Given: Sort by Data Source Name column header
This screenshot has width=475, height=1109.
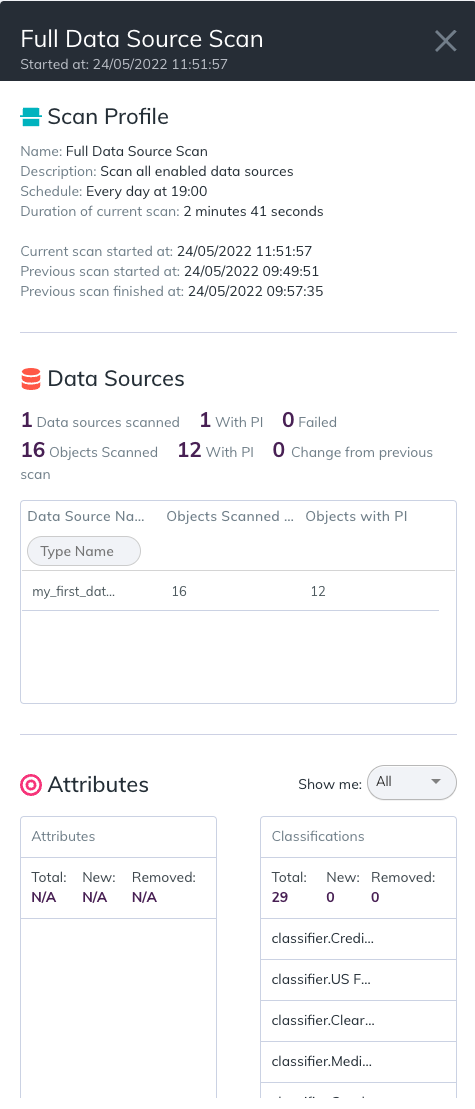Looking at the screenshot, I should pyautogui.click(x=86, y=516).
